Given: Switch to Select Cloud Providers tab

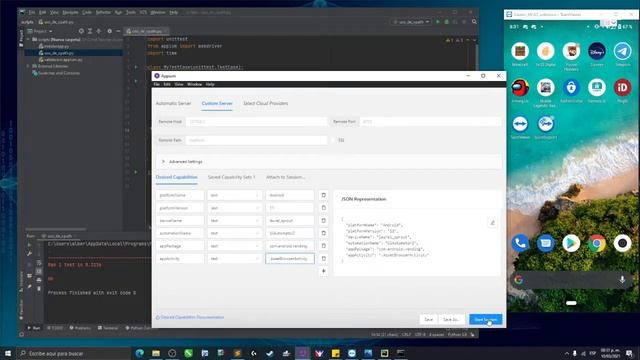Looking at the screenshot, I should pyautogui.click(x=266, y=104).
